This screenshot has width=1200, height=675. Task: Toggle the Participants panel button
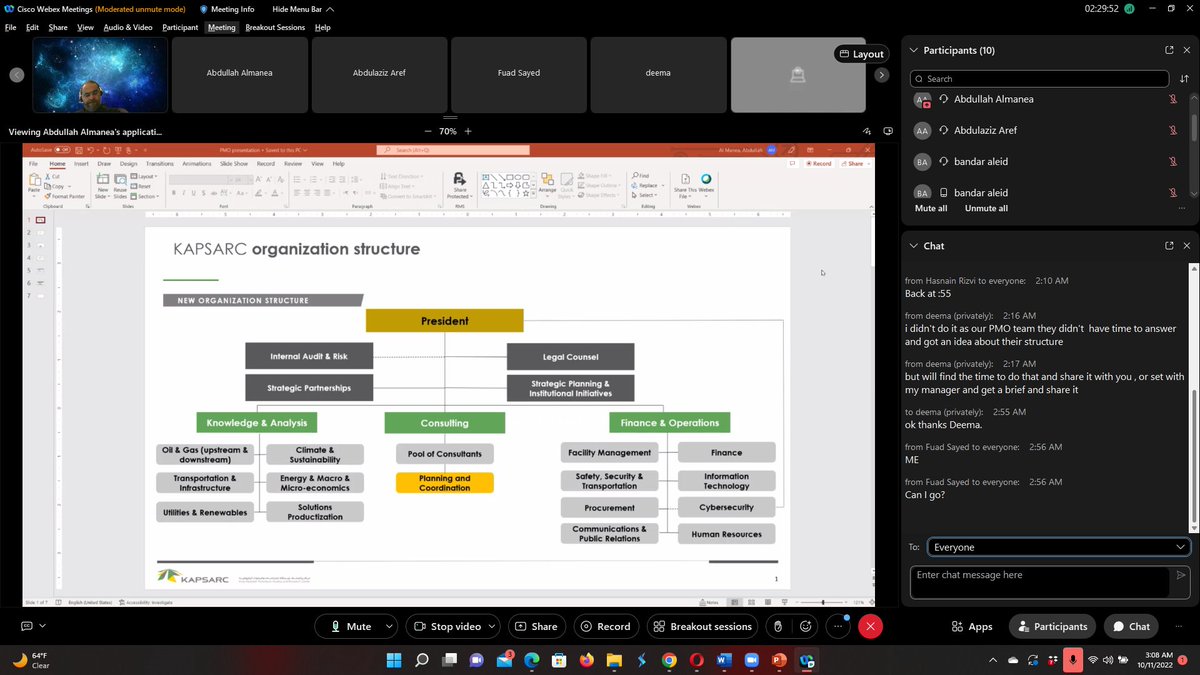[1052, 627]
